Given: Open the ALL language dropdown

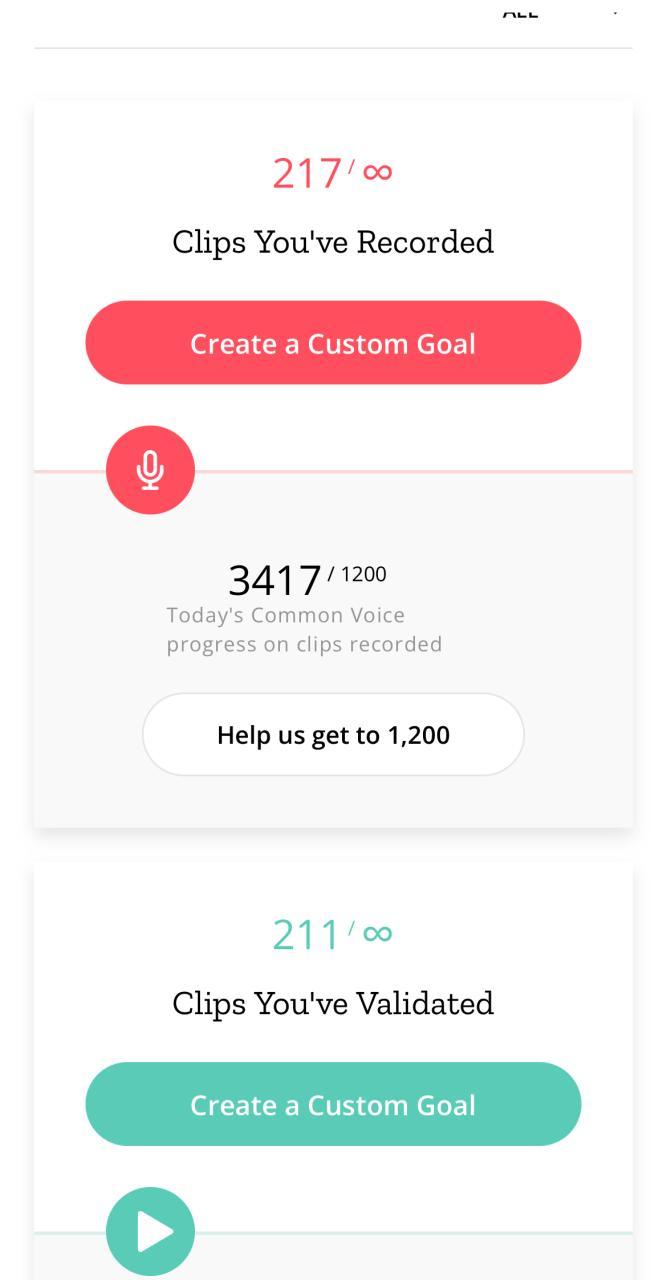Looking at the screenshot, I should pyautogui.click(x=522, y=12).
